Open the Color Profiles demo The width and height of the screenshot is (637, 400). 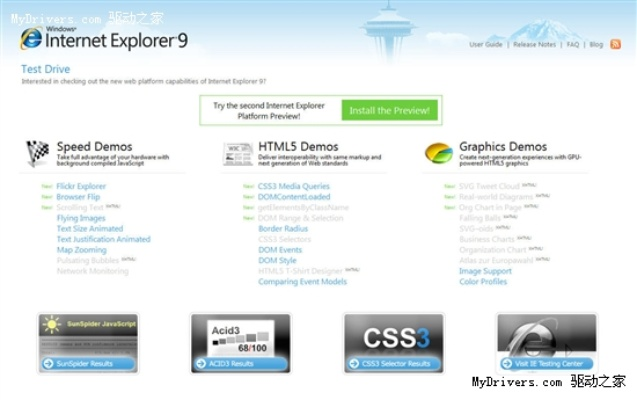483,282
